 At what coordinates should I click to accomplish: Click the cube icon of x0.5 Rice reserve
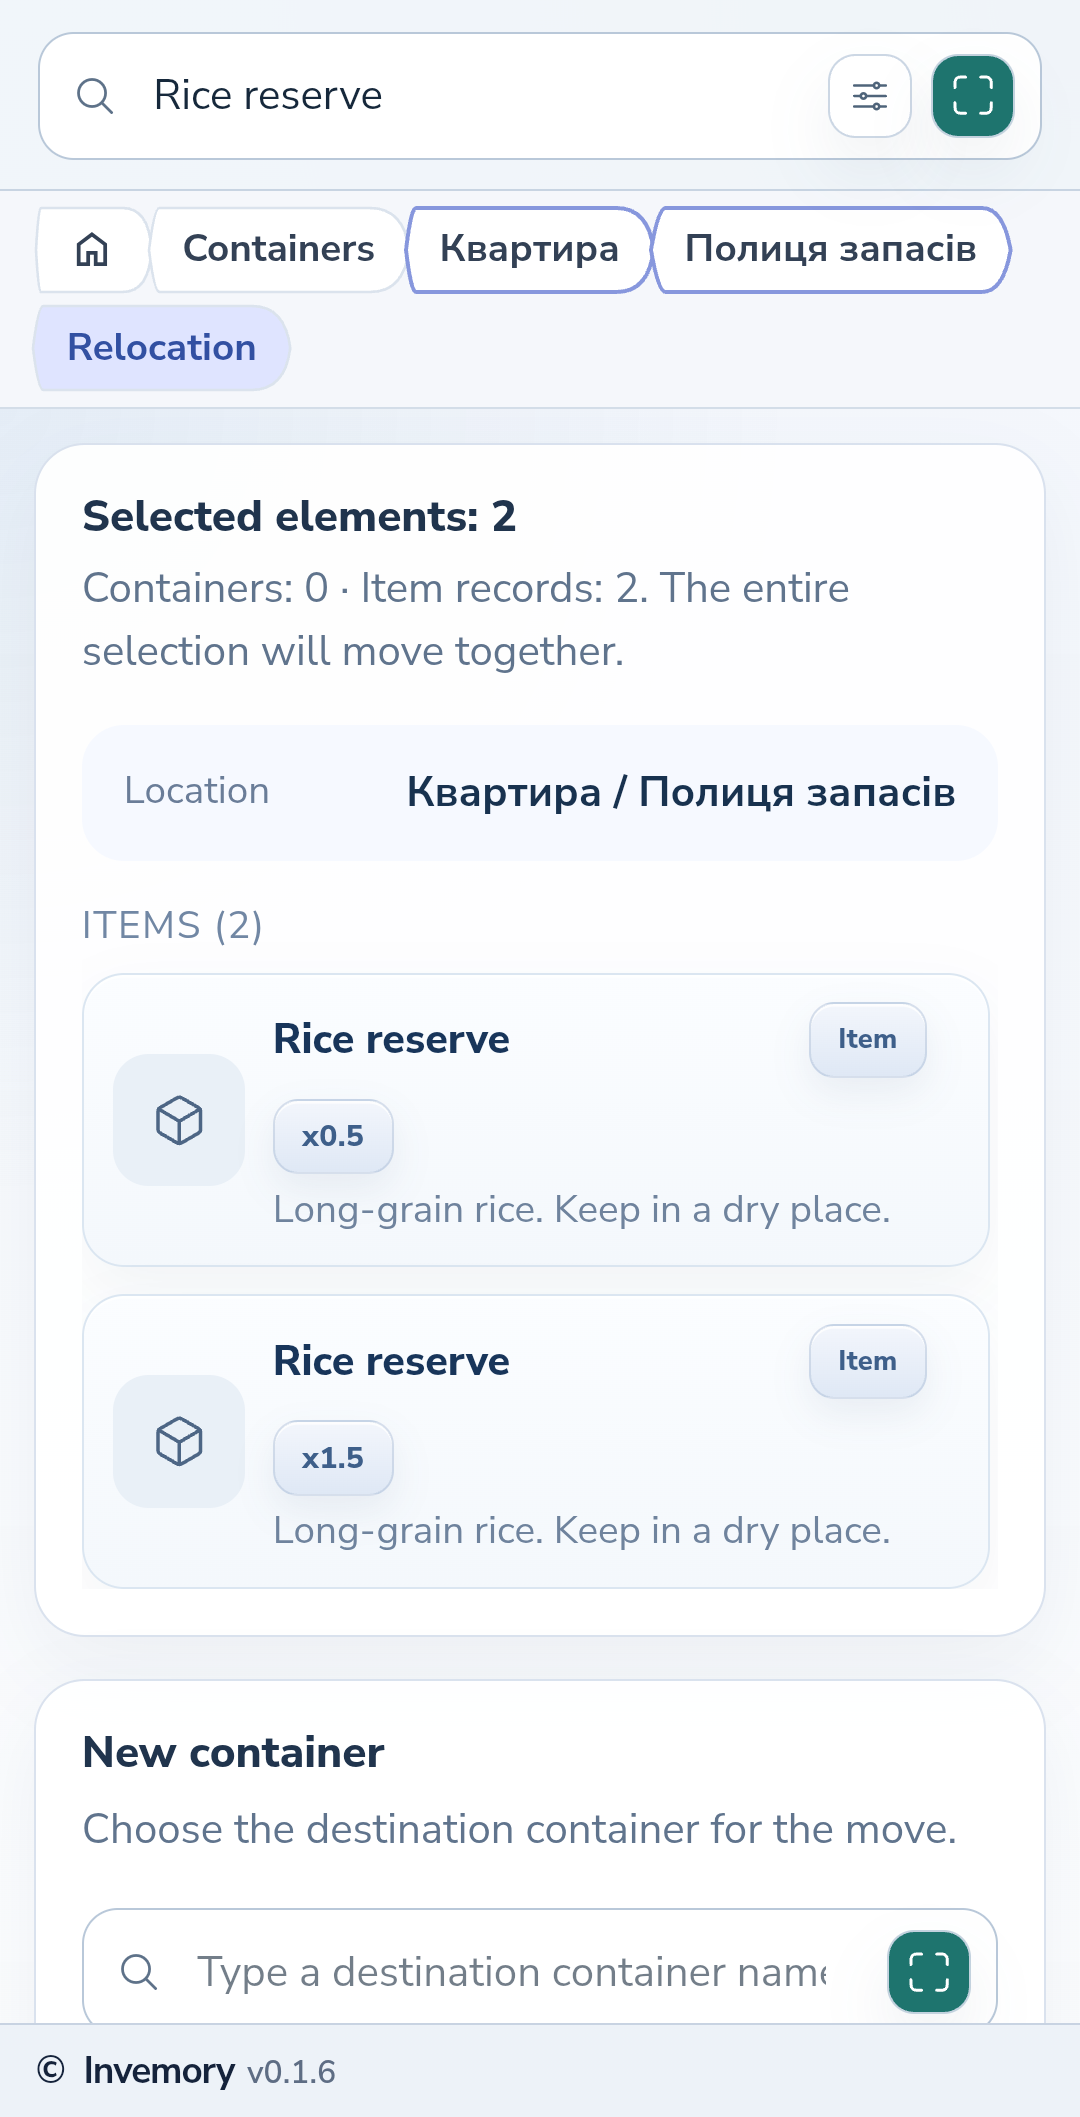(179, 1120)
